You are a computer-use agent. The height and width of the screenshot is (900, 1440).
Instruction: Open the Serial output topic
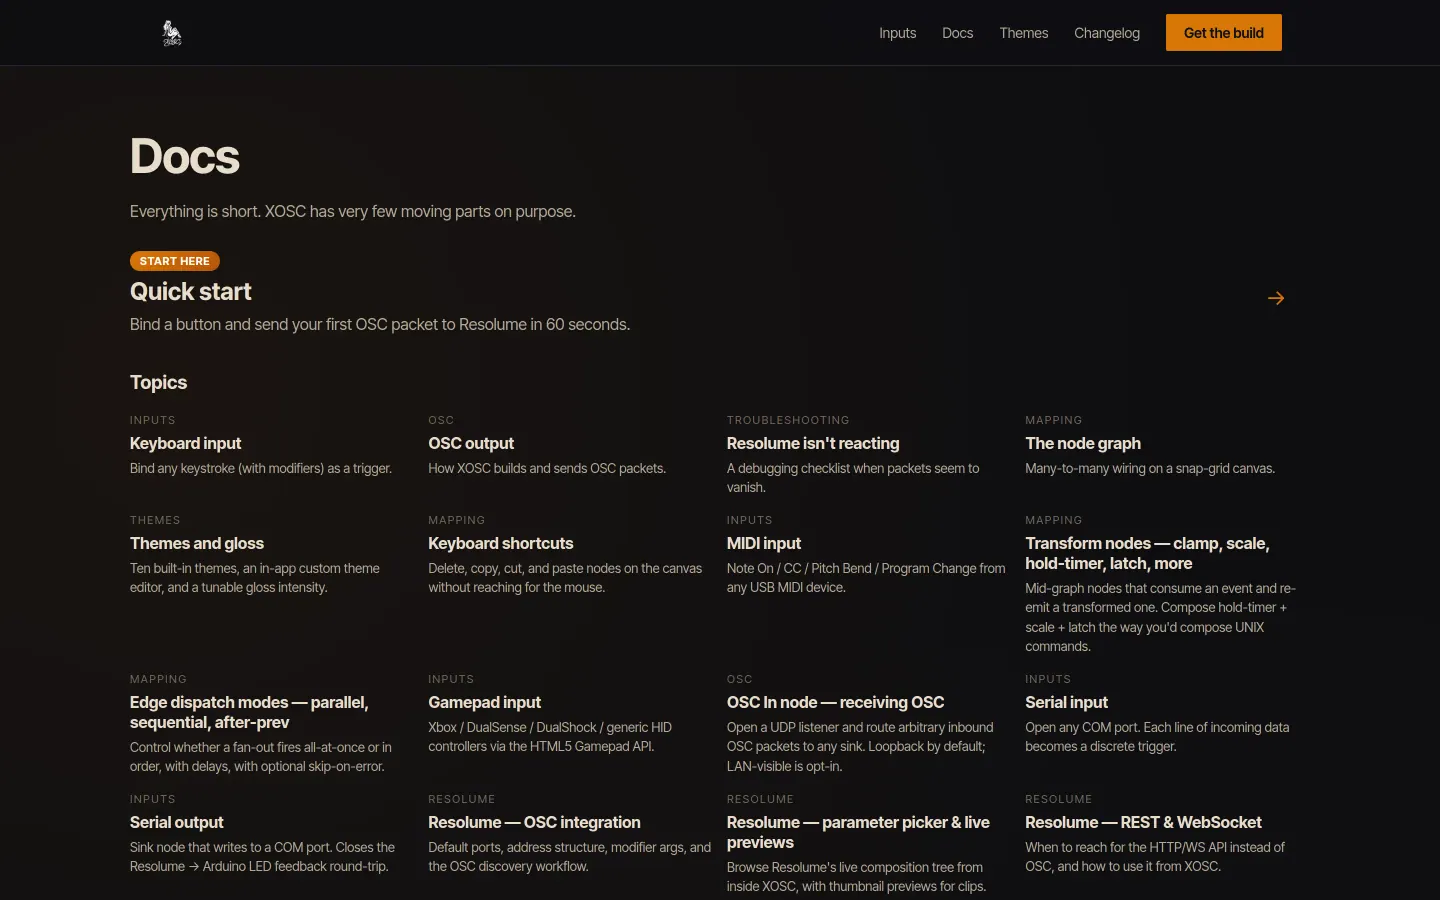click(x=177, y=822)
